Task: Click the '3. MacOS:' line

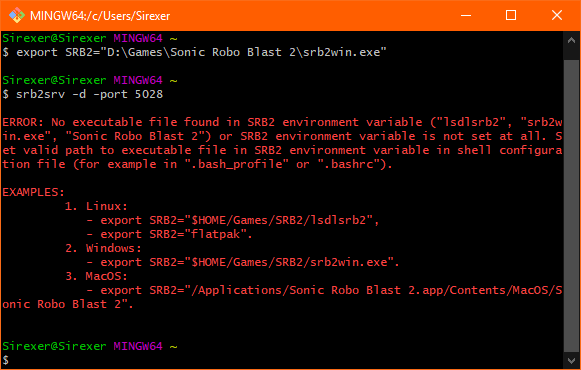Action: (x=96, y=276)
